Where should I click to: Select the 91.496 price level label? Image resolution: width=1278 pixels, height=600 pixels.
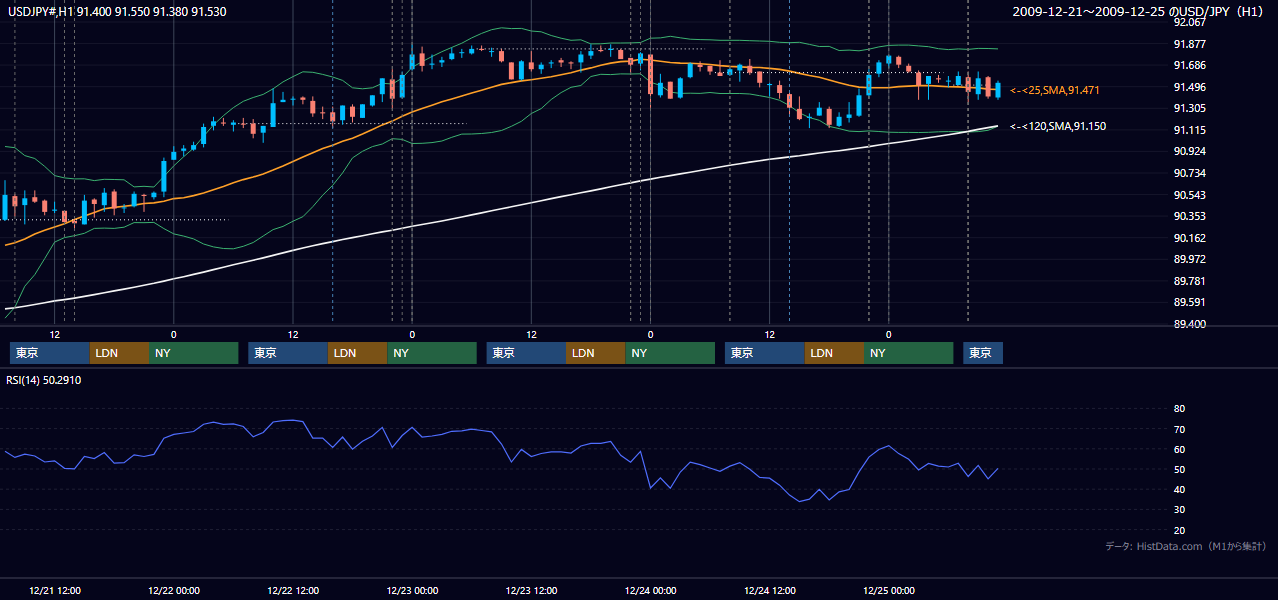click(x=1189, y=87)
